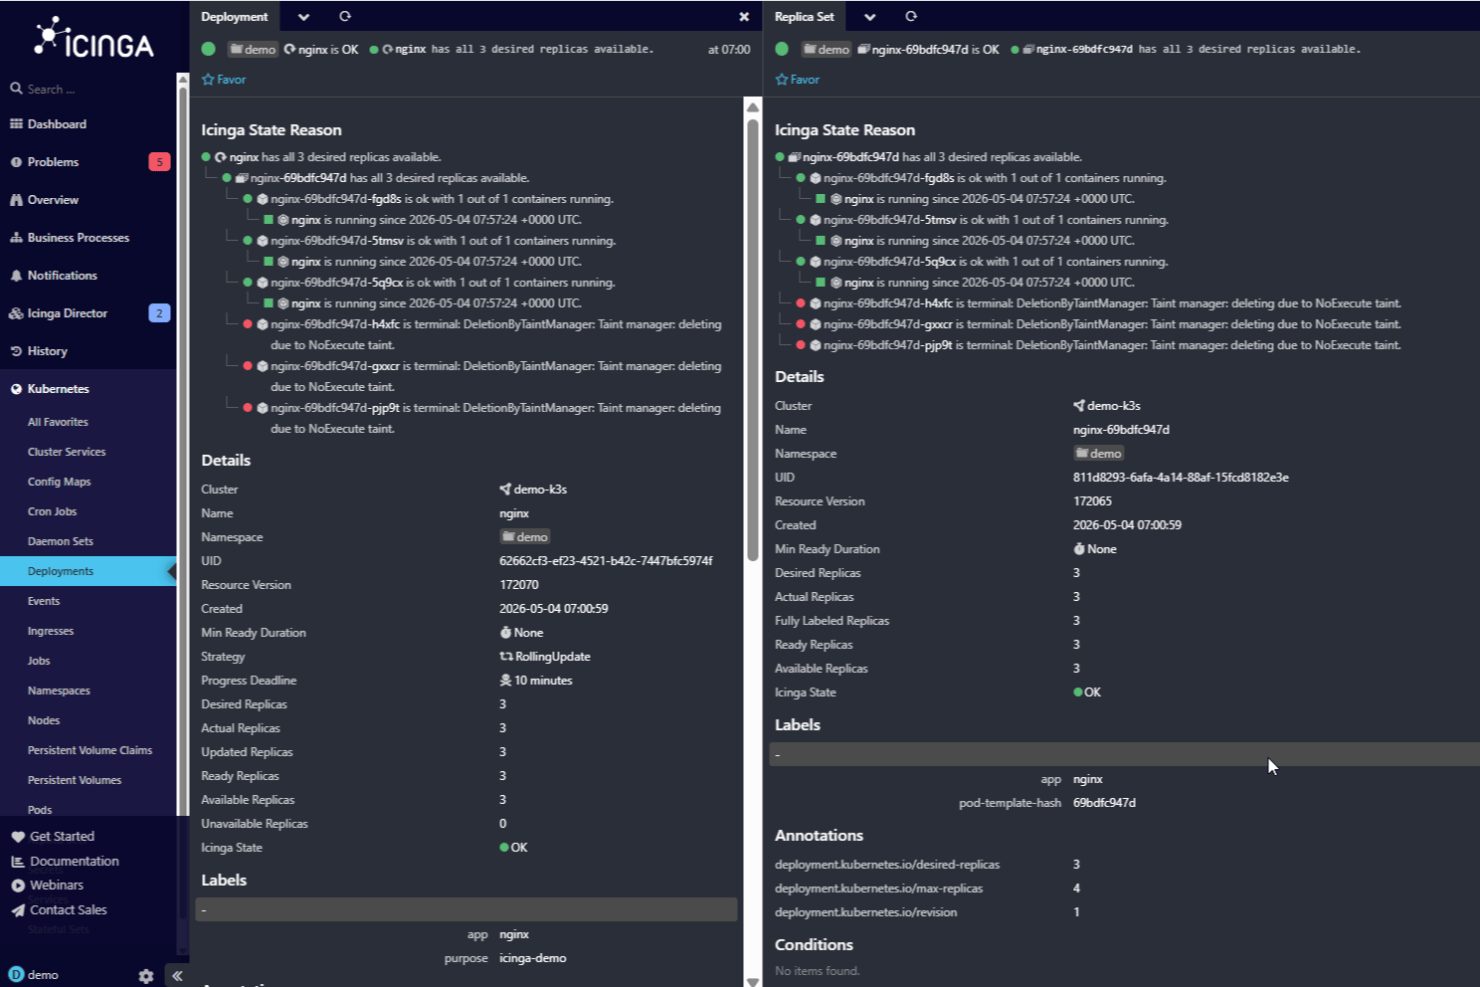Image resolution: width=1480 pixels, height=987 pixels.
Task: Open the History menu item
Action: [47, 351]
